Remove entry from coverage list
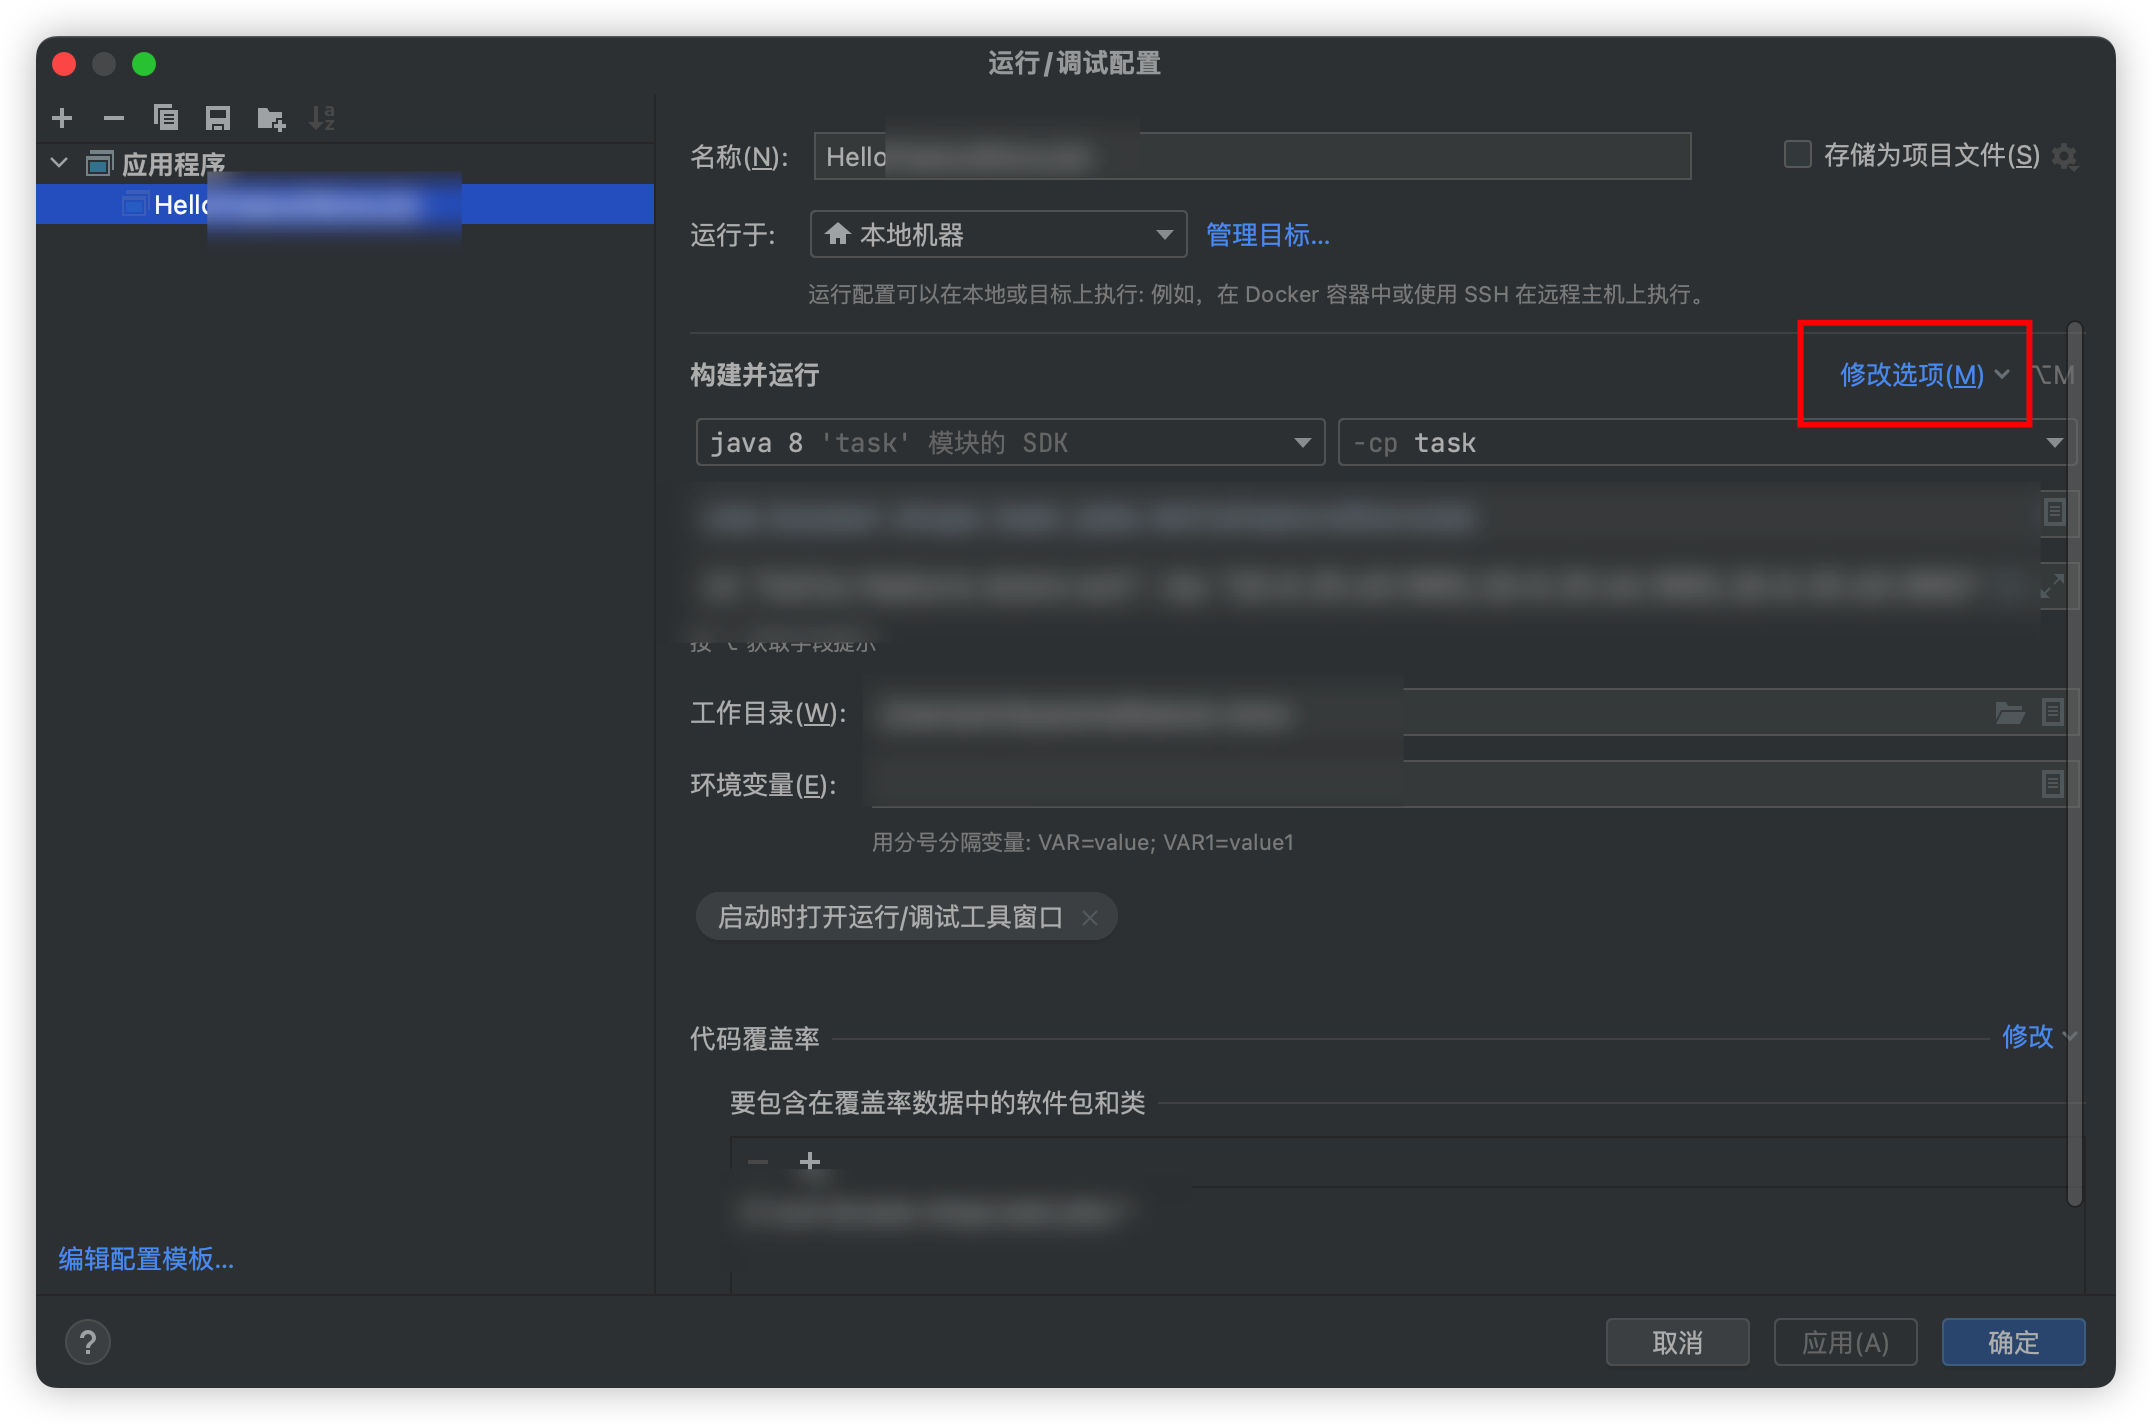The image size is (2152, 1424). [x=758, y=1161]
